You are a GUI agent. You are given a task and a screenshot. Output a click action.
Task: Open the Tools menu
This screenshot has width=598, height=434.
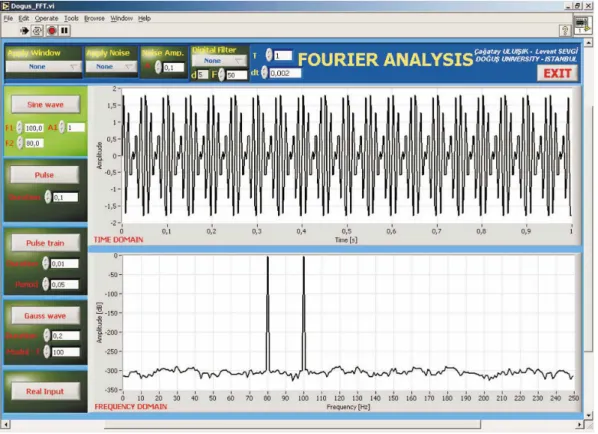click(x=71, y=18)
